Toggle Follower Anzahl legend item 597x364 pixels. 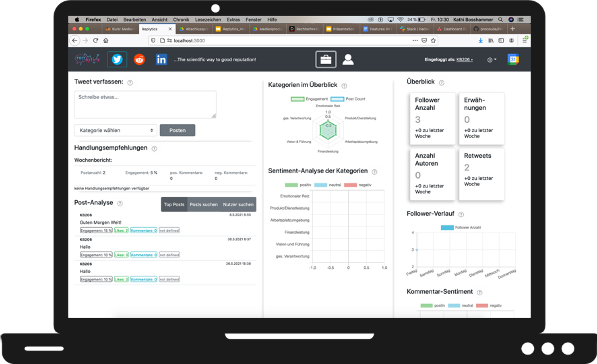click(x=461, y=227)
